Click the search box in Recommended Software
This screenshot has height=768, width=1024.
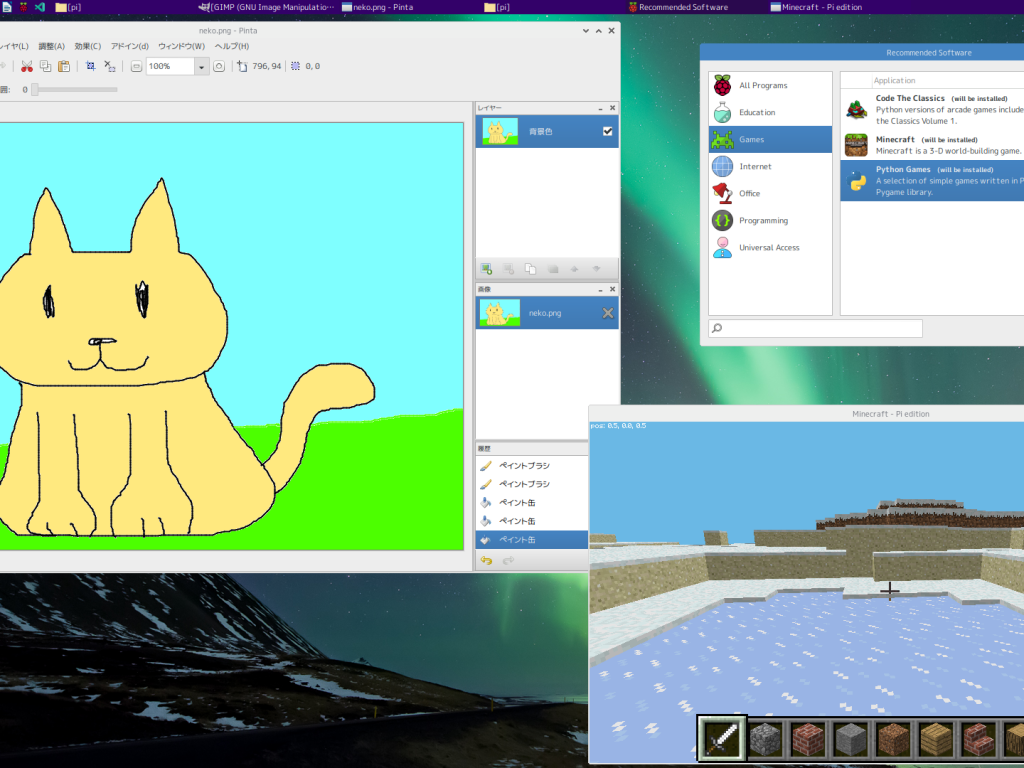[x=816, y=328]
